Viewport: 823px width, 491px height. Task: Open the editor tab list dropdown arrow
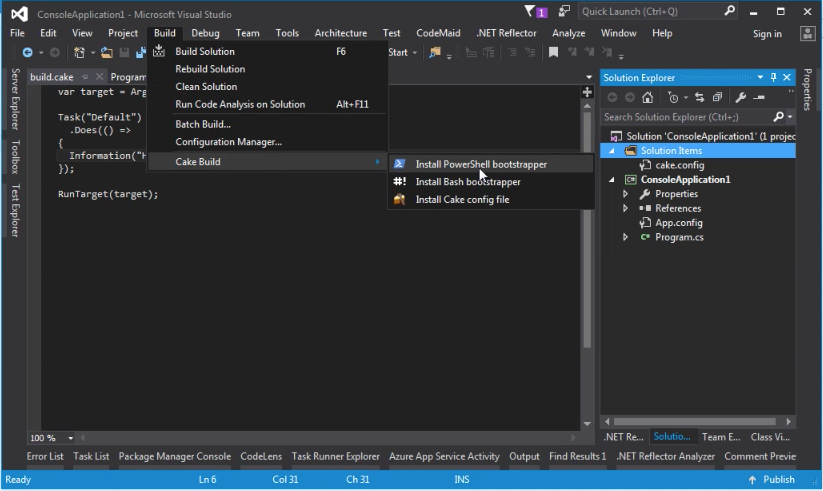589,77
